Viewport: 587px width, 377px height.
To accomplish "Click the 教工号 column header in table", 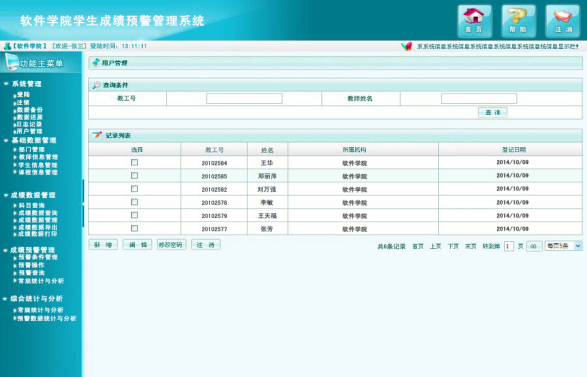I will pos(214,150).
